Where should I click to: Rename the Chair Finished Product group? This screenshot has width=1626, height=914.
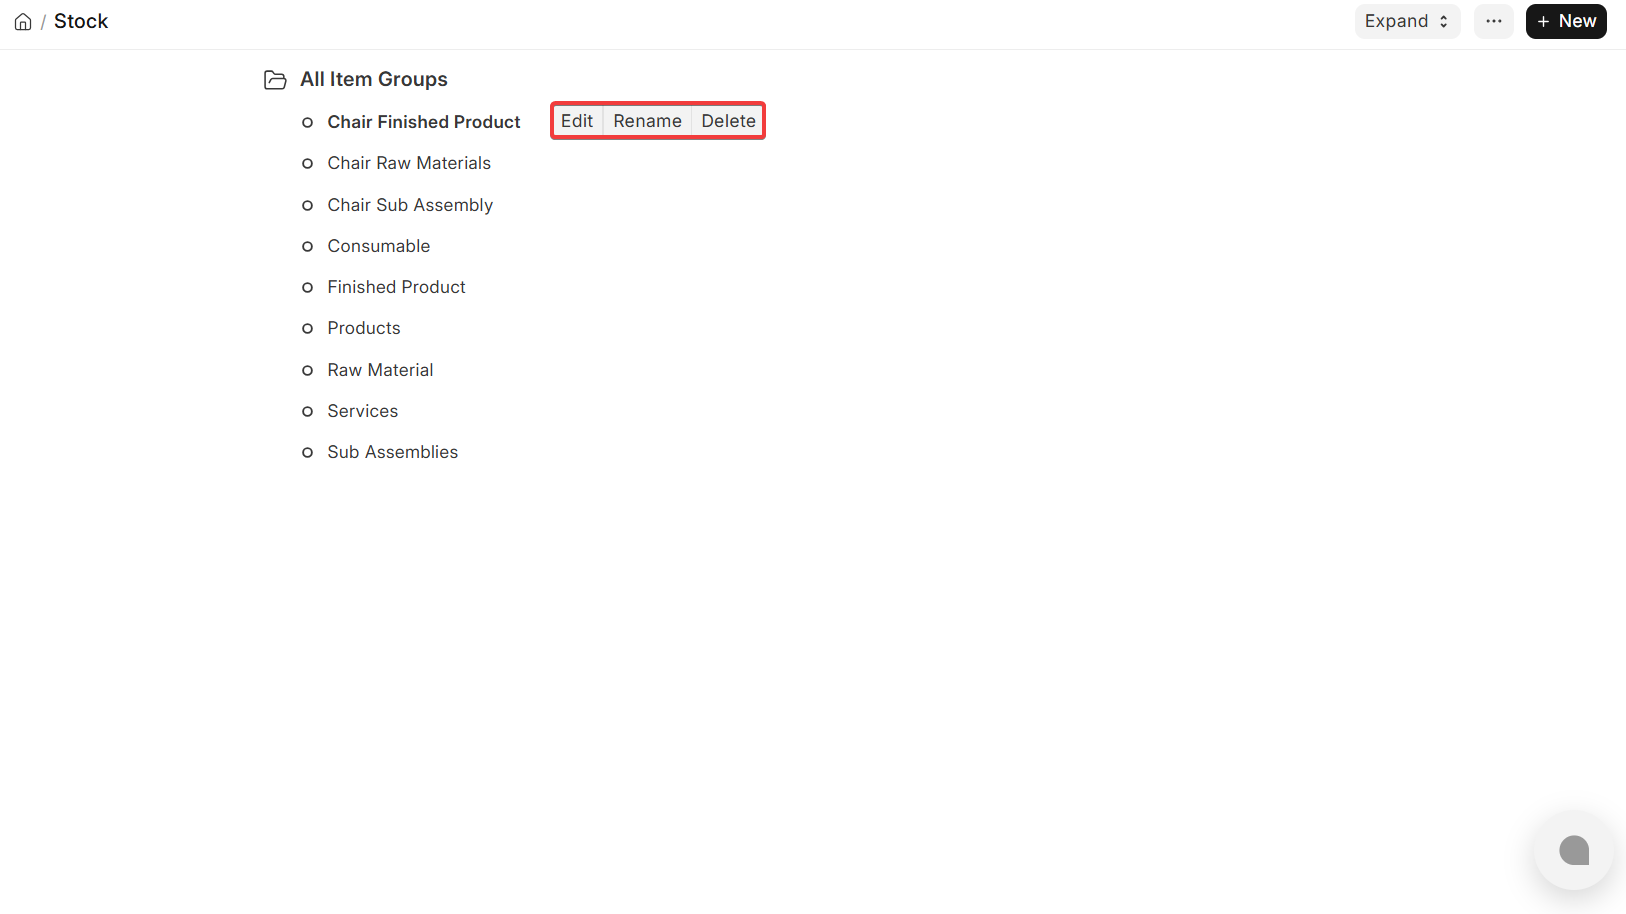tap(647, 121)
